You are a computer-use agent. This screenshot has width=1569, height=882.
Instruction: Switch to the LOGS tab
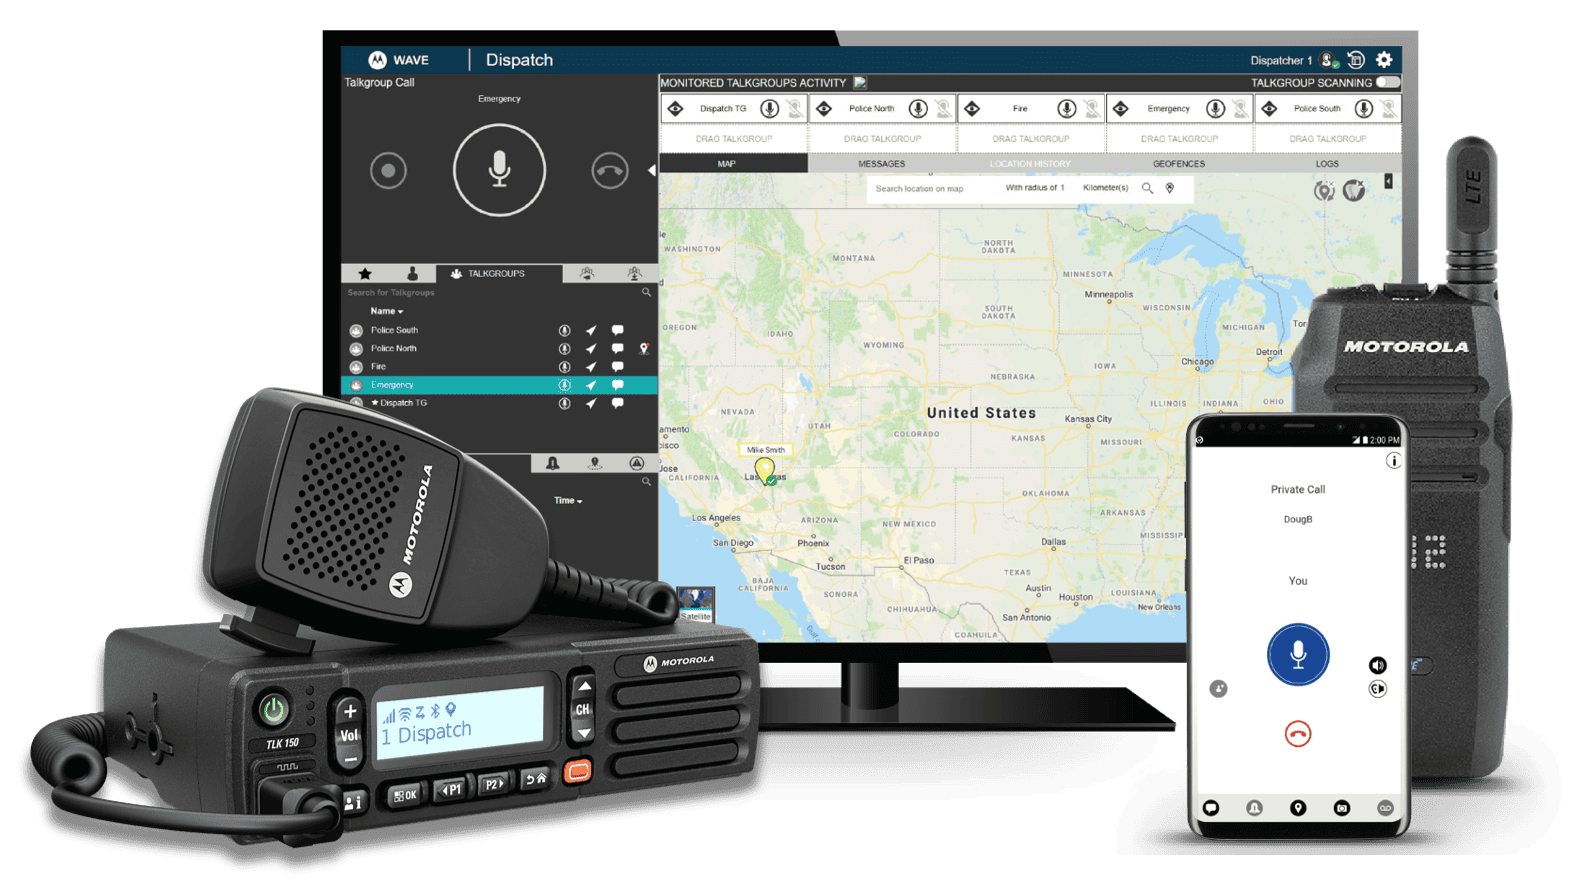[x=1327, y=163]
